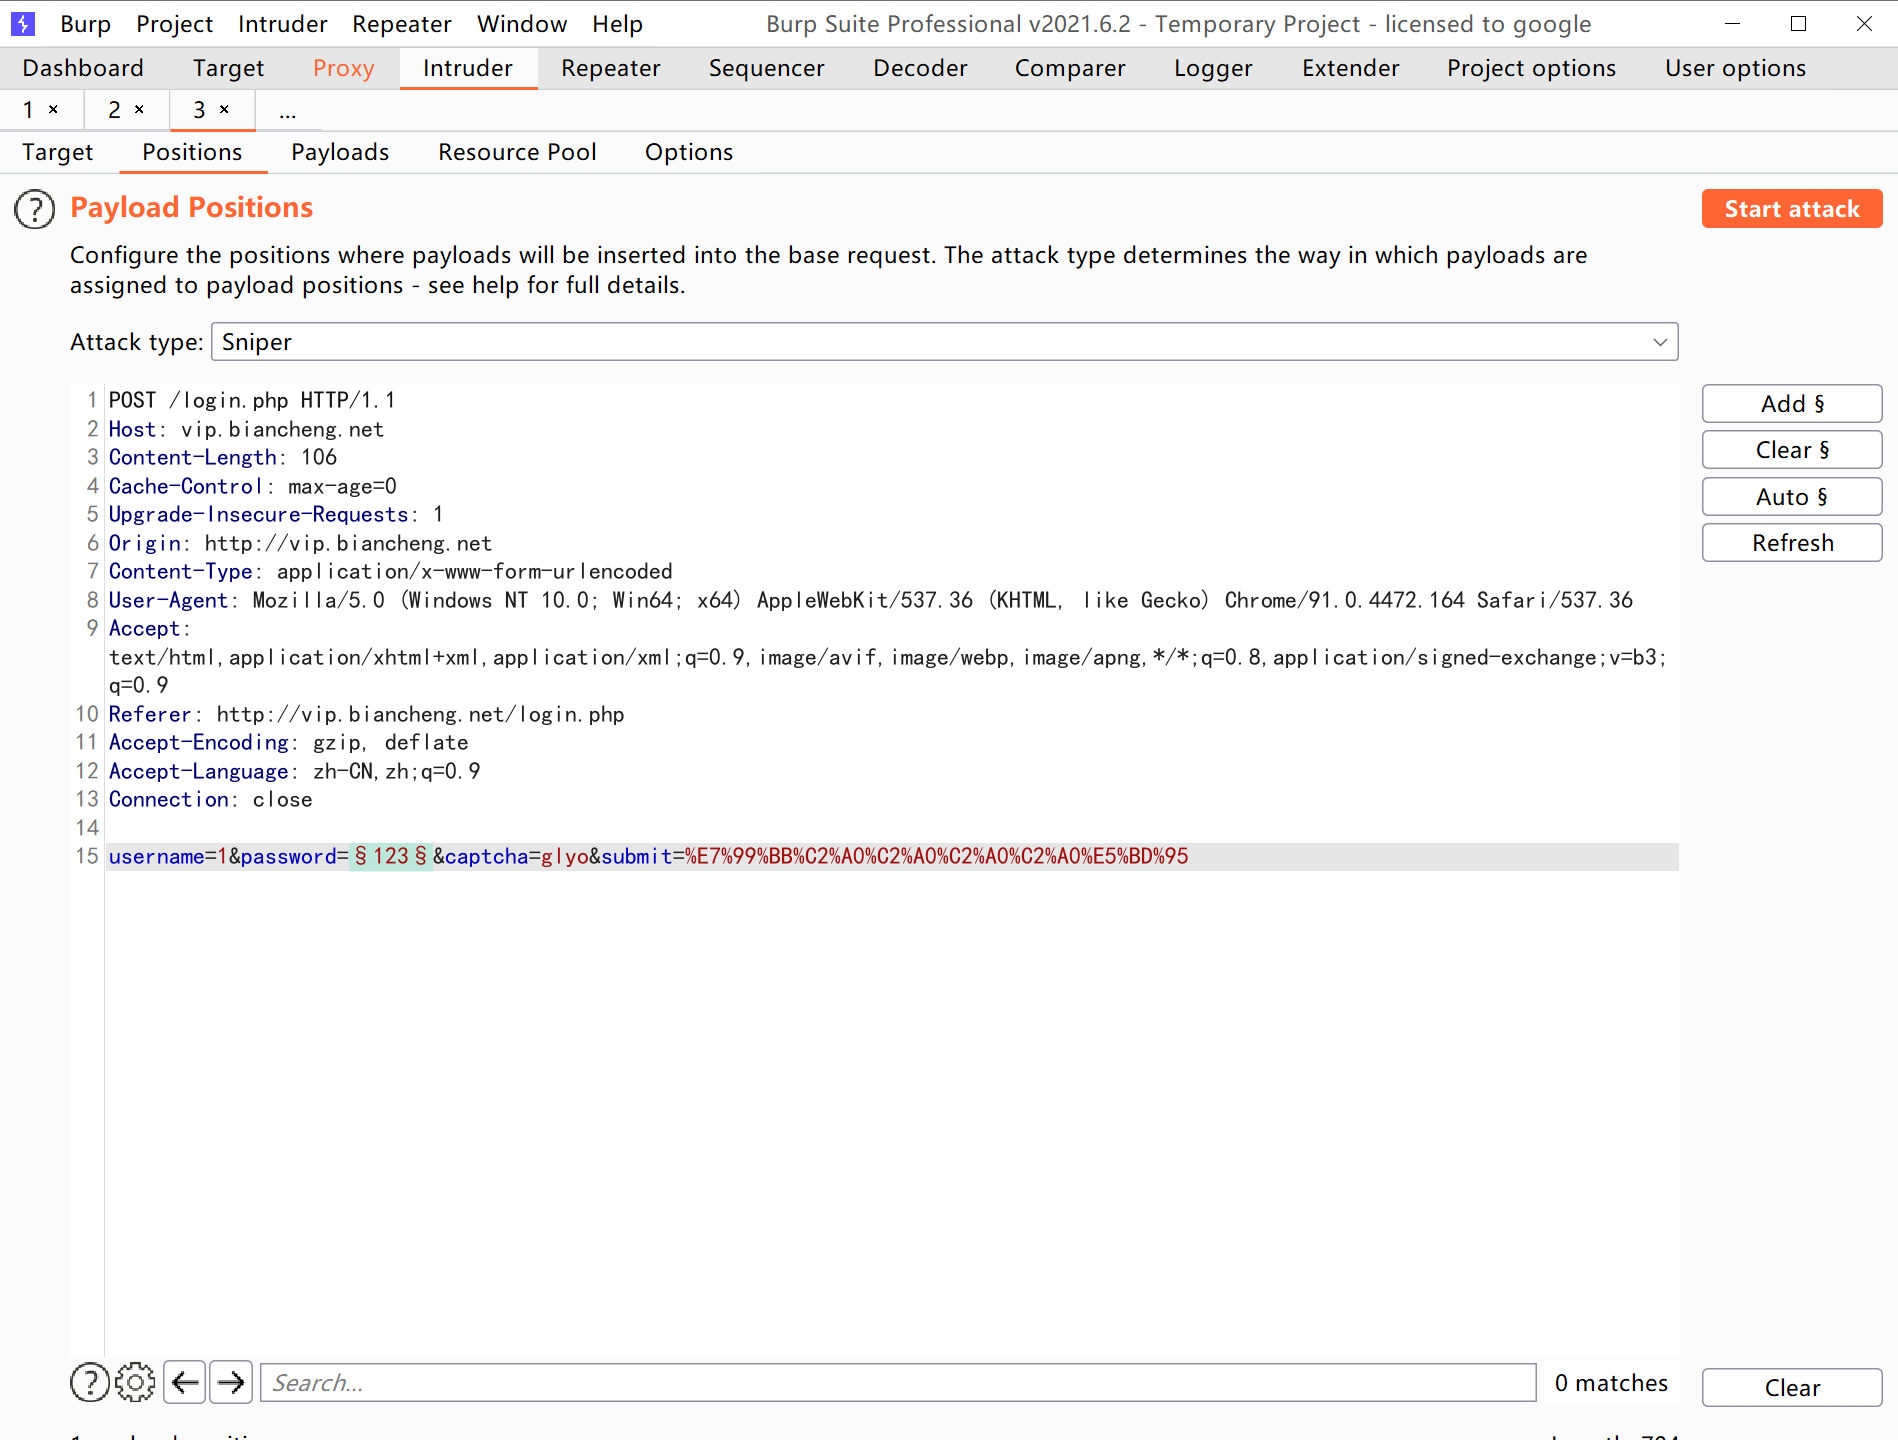Click the username=1 parameter in body
Viewport: 1898px width, 1440px height.
pyautogui.click(x=168, y=856)
